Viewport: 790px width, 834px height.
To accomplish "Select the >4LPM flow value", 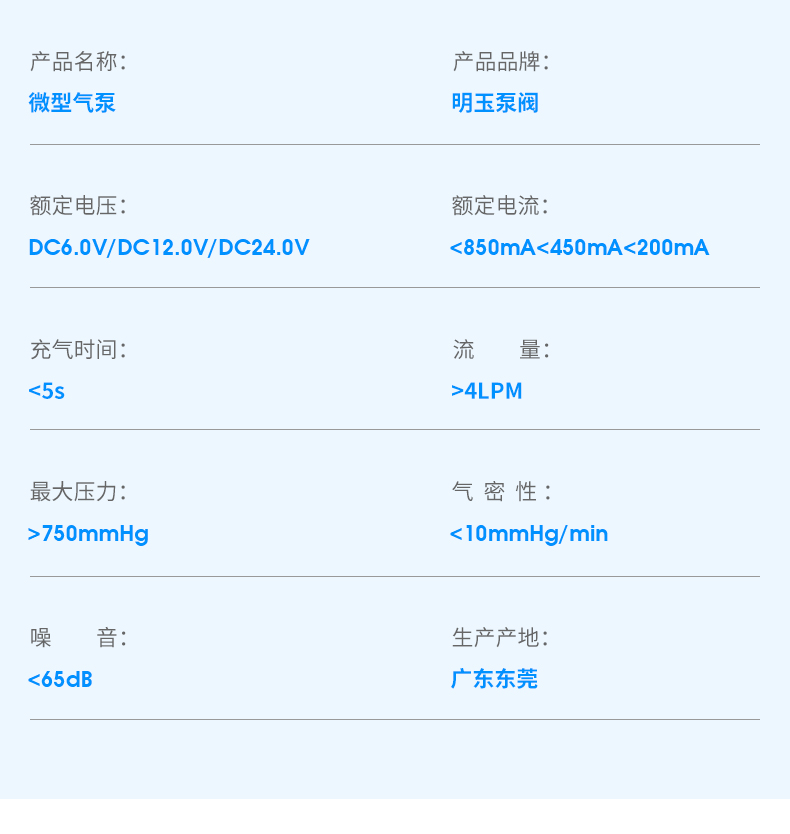I will tap(486, 391).
